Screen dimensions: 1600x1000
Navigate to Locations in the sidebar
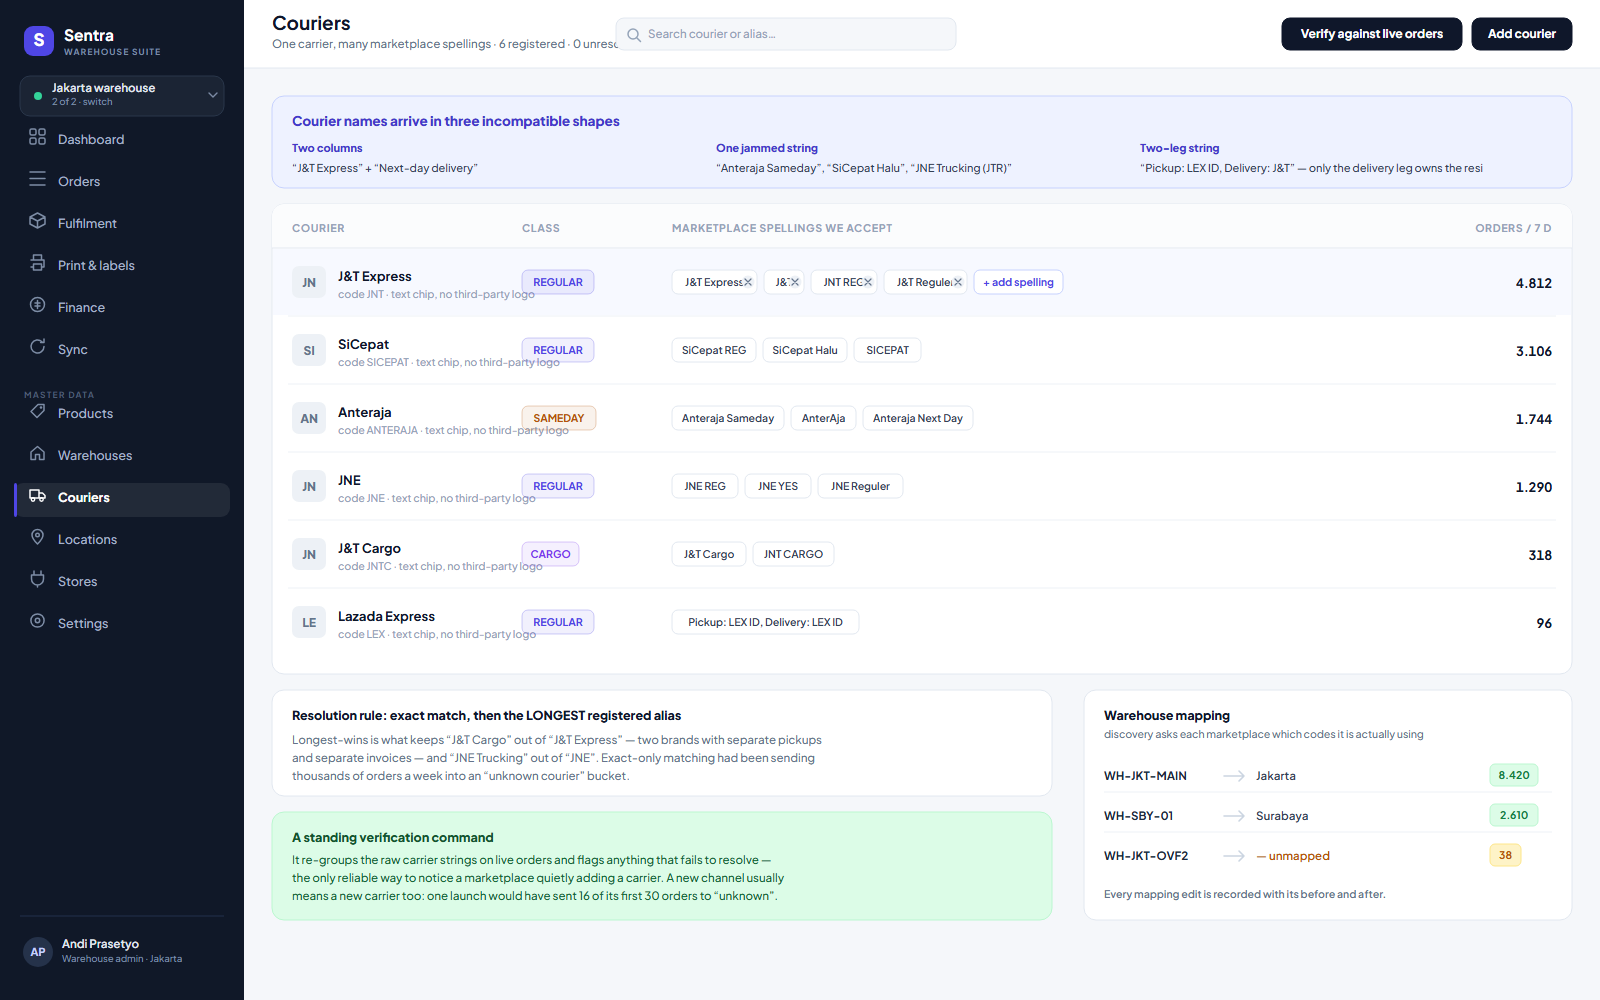122,539
